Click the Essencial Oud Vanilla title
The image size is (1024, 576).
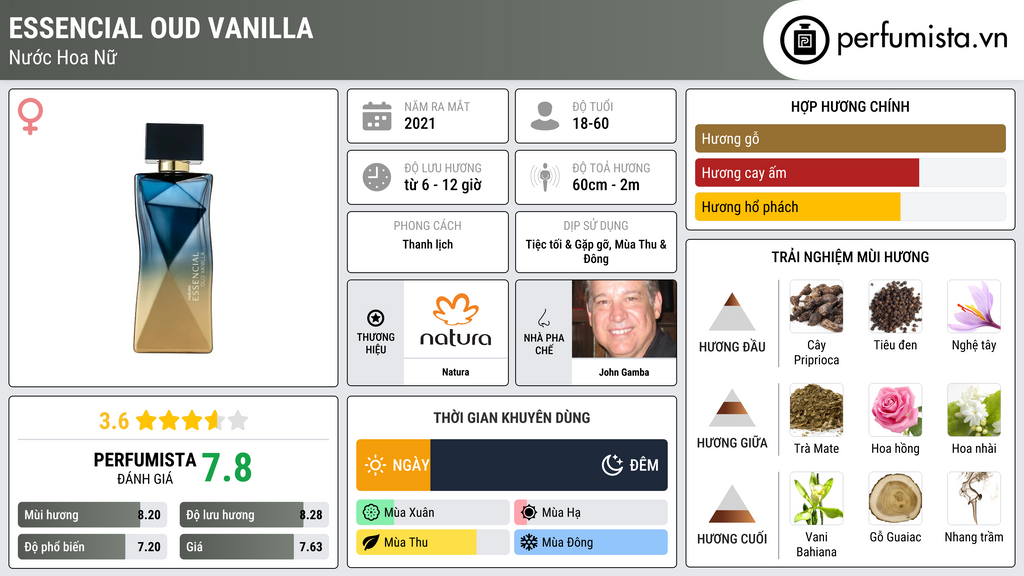pos(161,28)
